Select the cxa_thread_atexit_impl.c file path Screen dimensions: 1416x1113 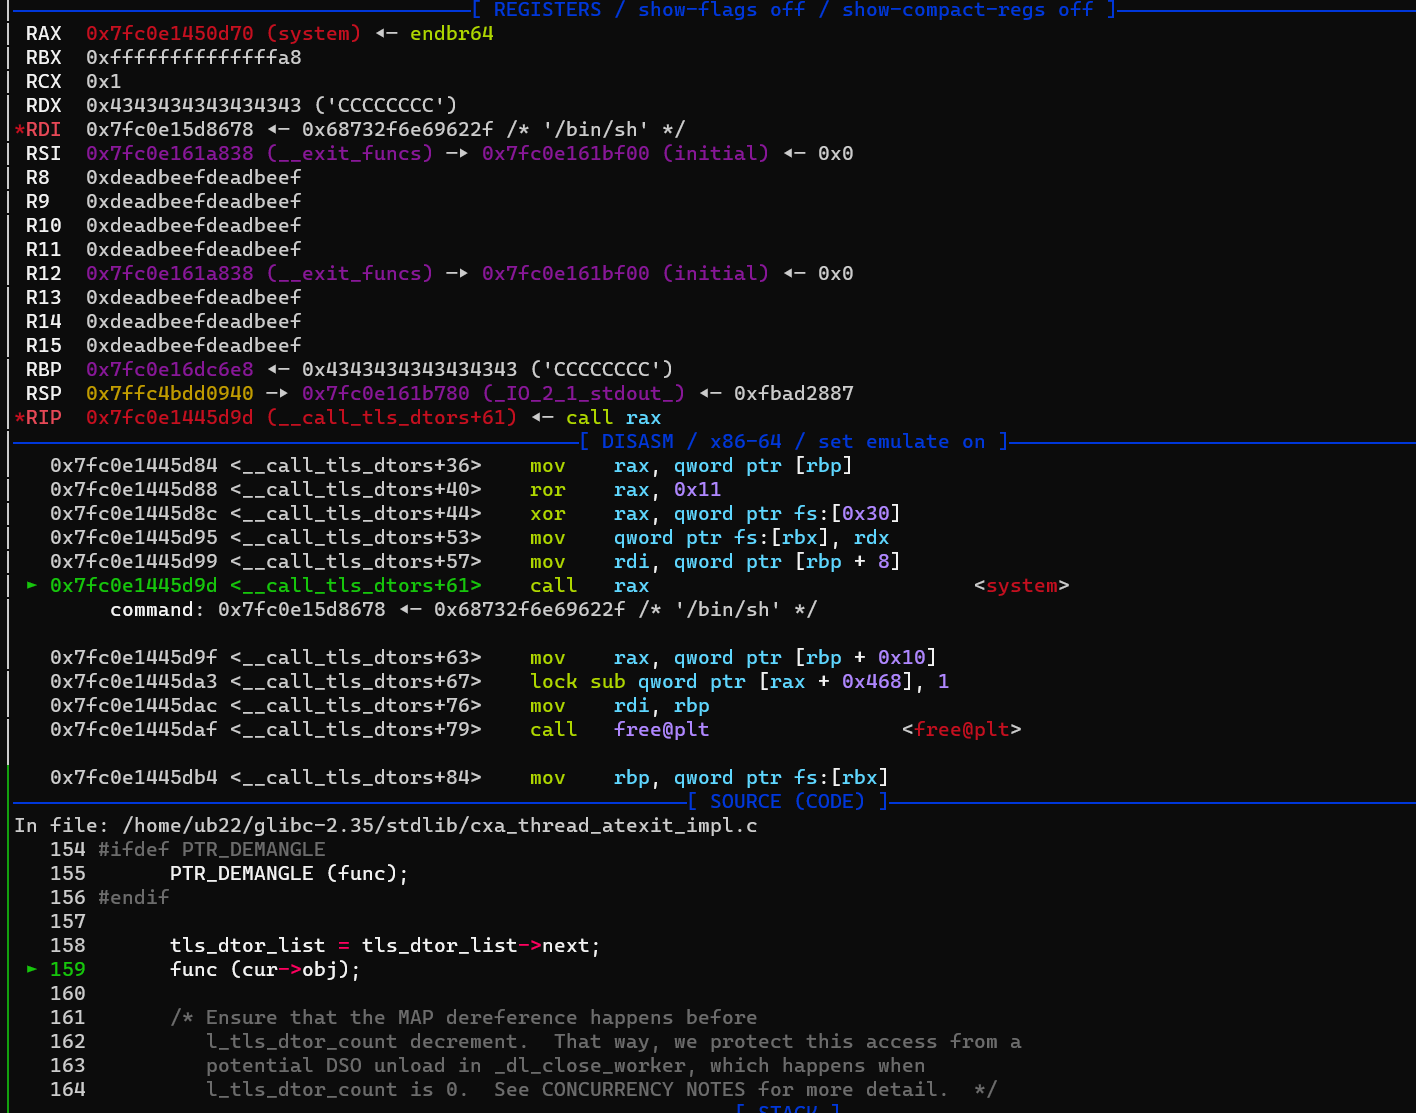point(439,825)
